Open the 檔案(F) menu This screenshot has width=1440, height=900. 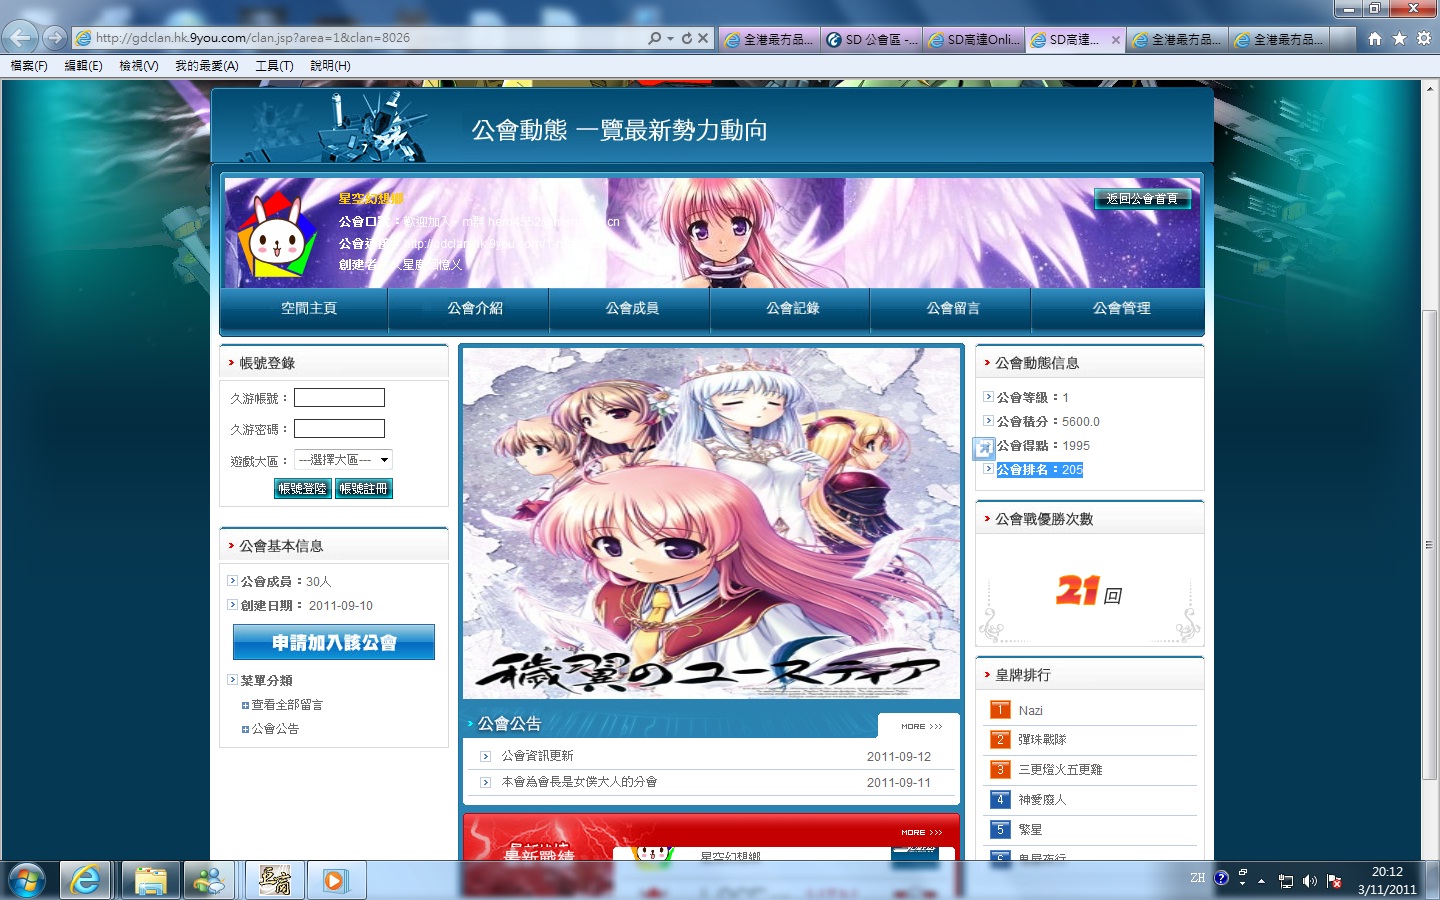click(28, 66)
